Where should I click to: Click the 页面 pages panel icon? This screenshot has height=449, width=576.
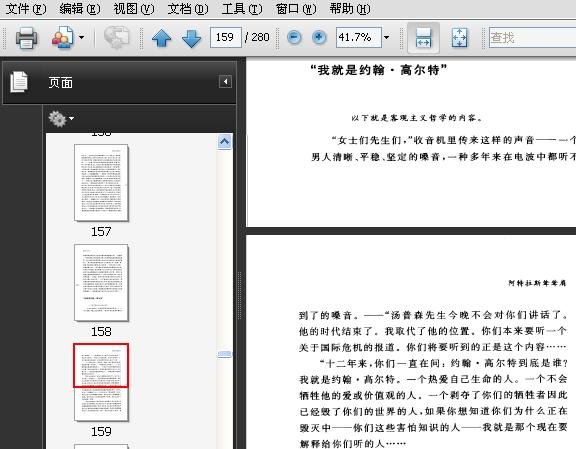coord(19,82)
